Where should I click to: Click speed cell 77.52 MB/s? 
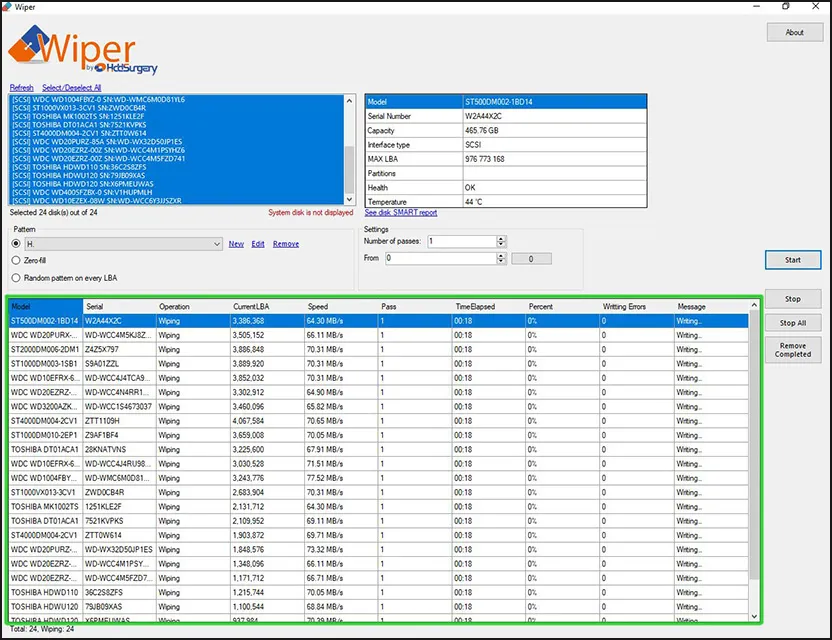click(341, 479)
